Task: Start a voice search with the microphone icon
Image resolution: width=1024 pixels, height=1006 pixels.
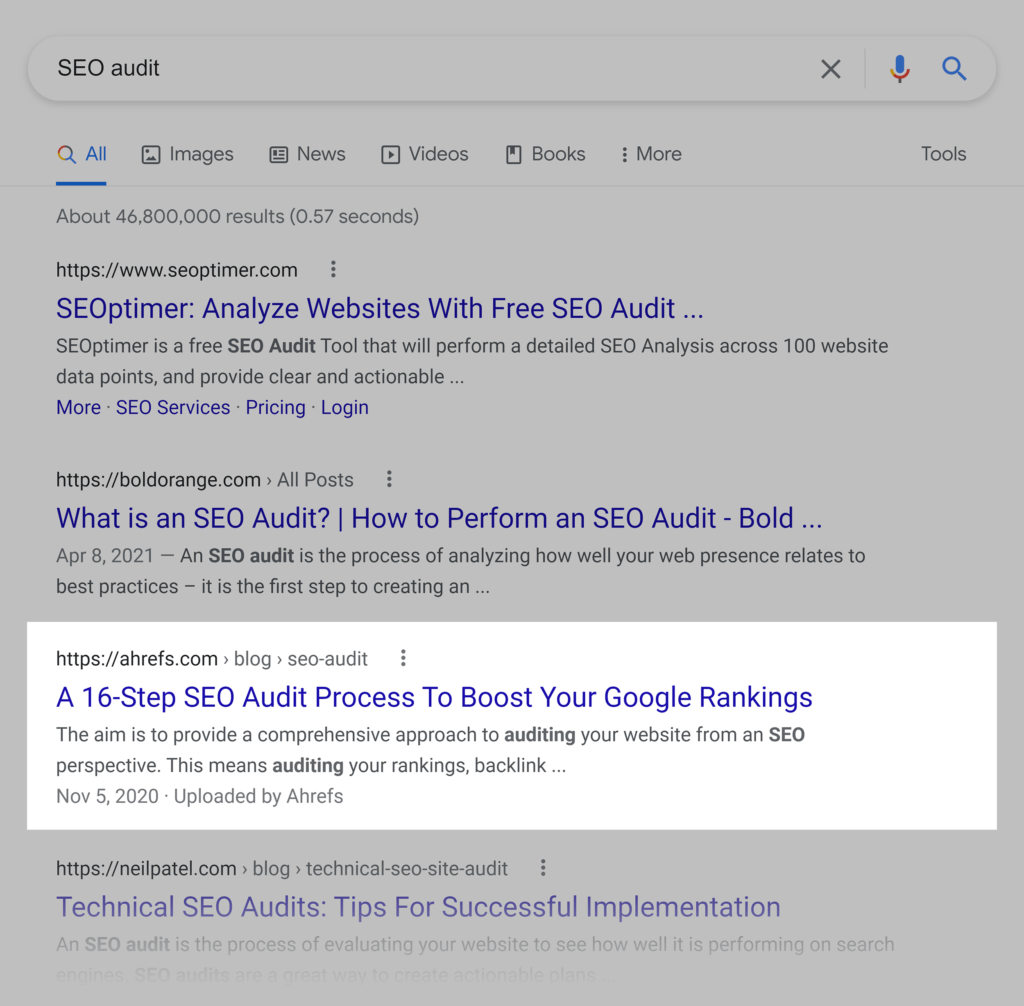Action: point(899,68)
